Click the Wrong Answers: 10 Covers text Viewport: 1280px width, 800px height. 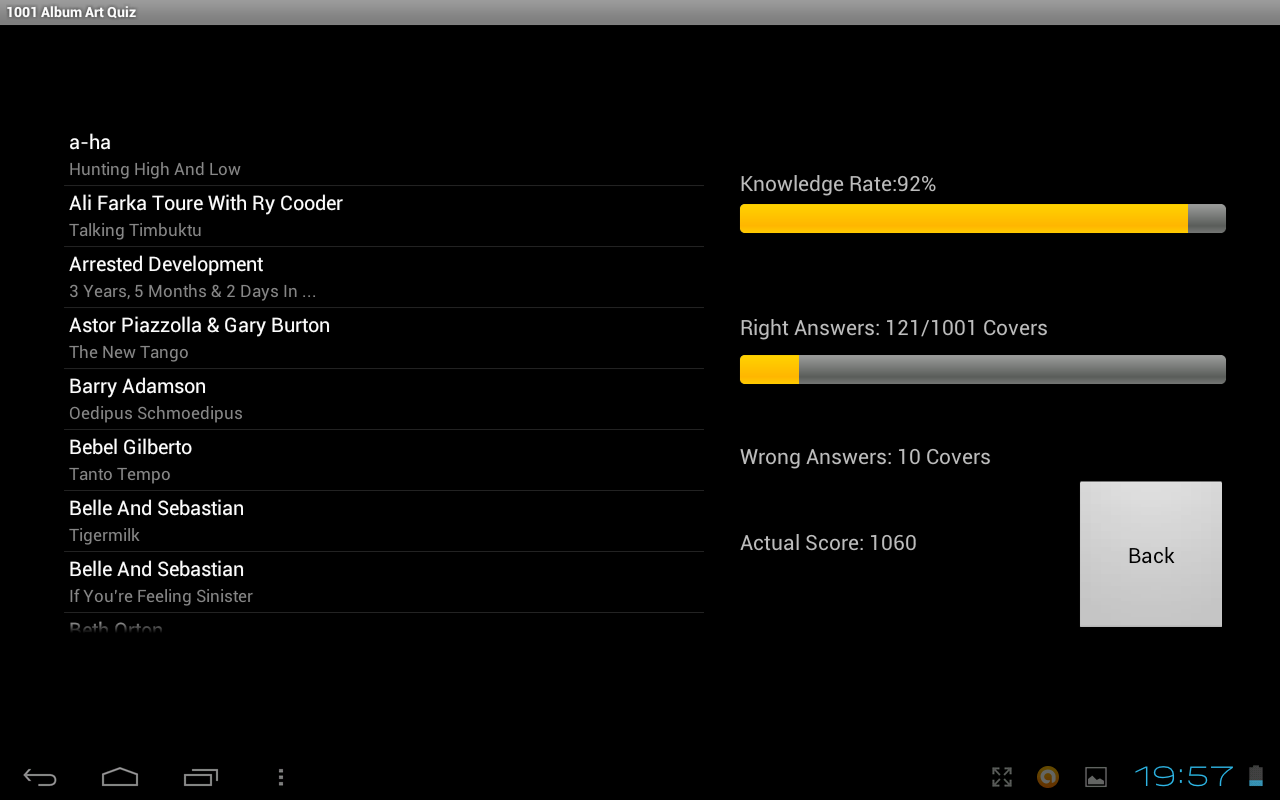865,457
